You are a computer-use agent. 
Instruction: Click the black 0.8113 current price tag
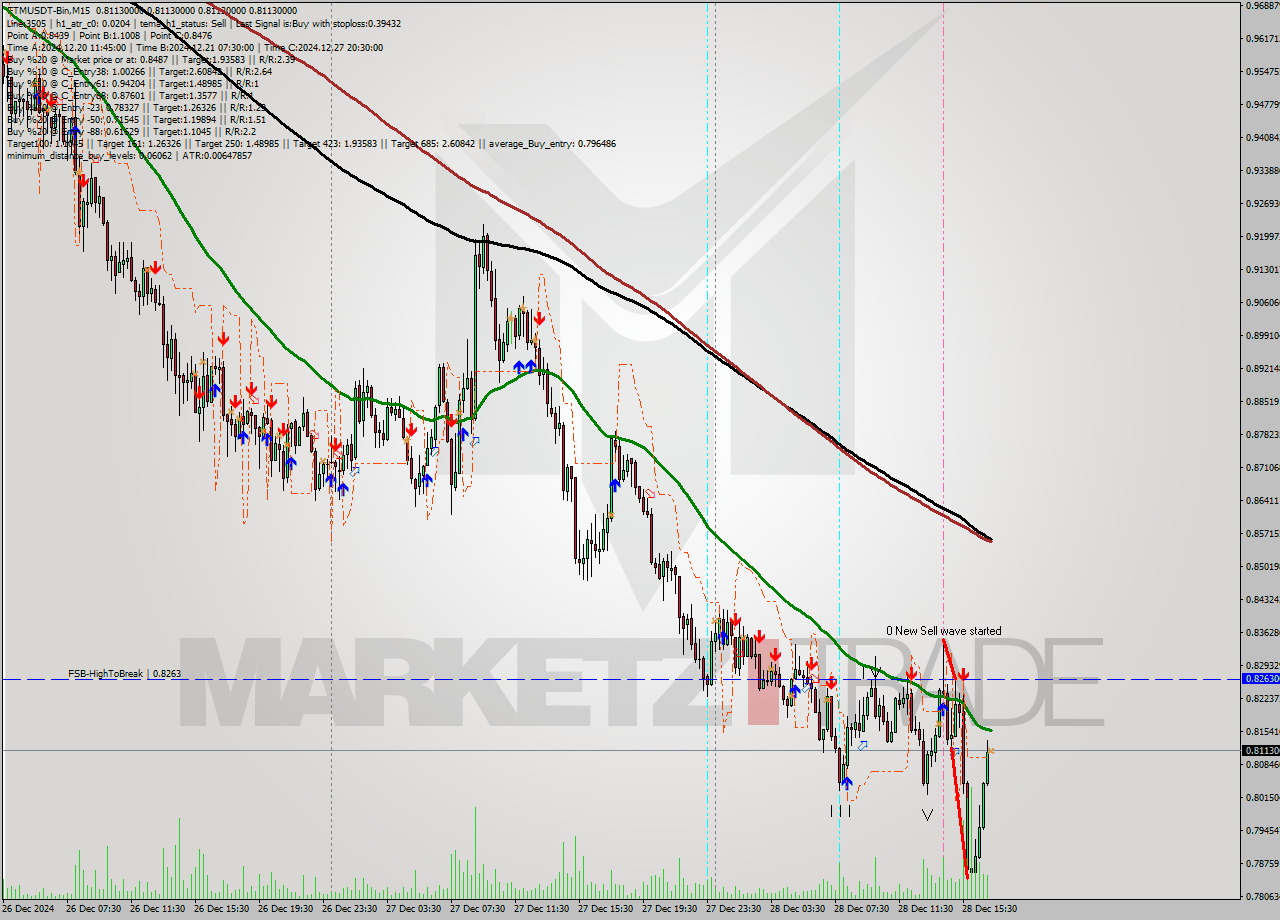[1259, 750]
